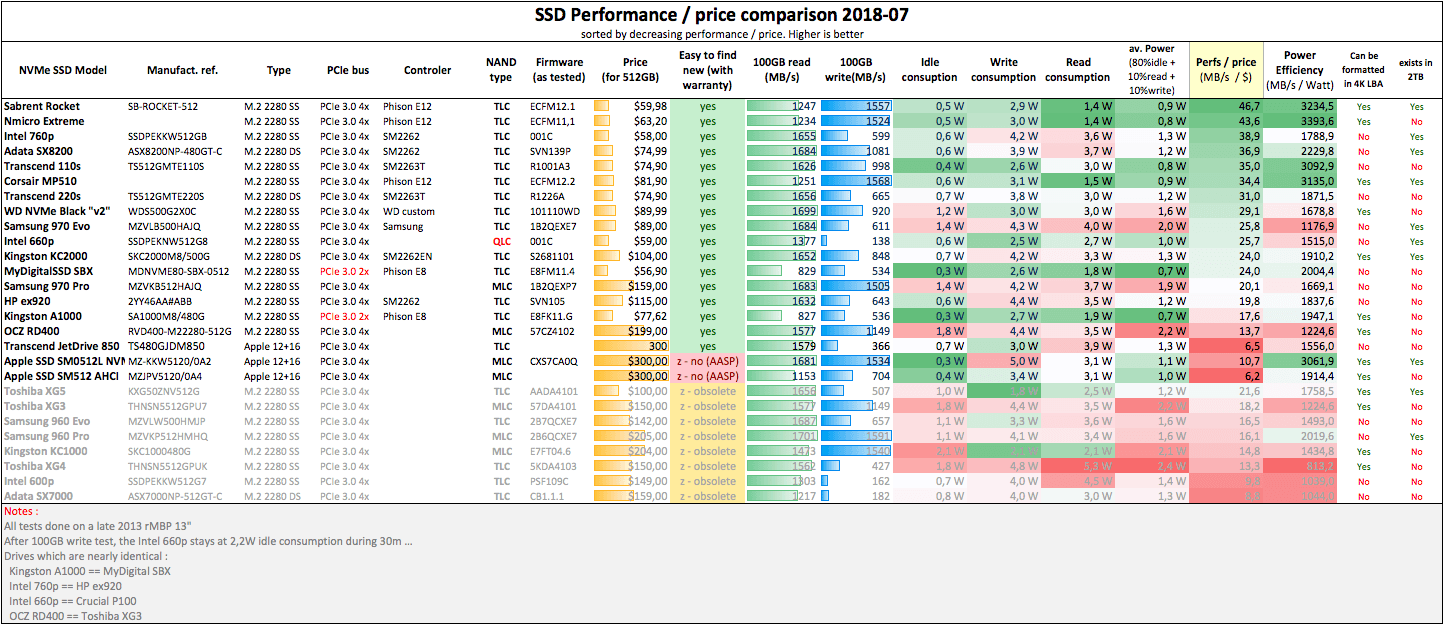This screenshot has width=1444, height=625.
Task: Click the "Controler" column header
Action: (x=427, y=70)
